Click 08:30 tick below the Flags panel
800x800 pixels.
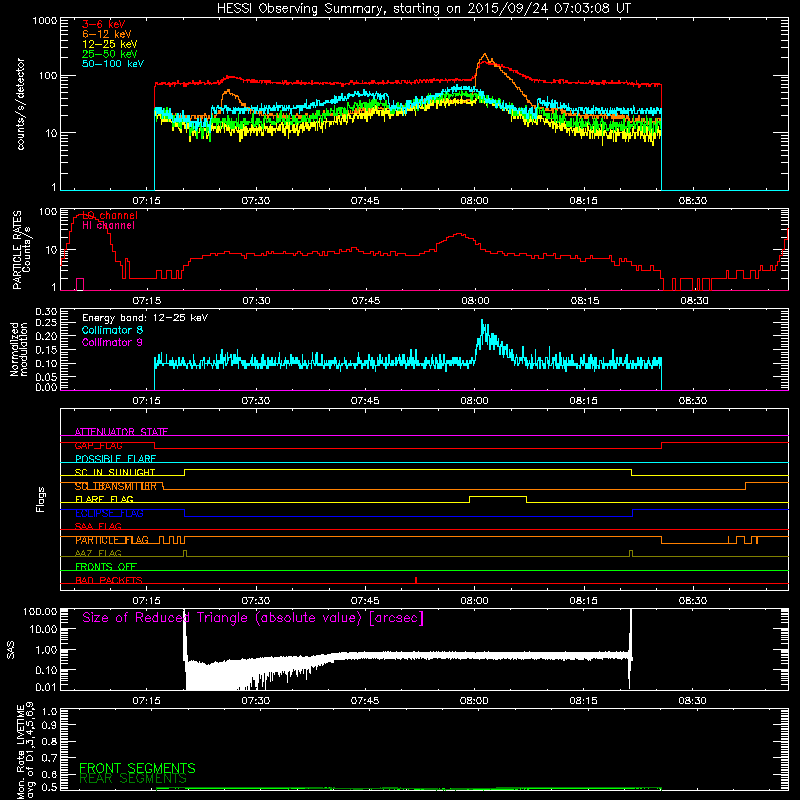pos(693,601)
